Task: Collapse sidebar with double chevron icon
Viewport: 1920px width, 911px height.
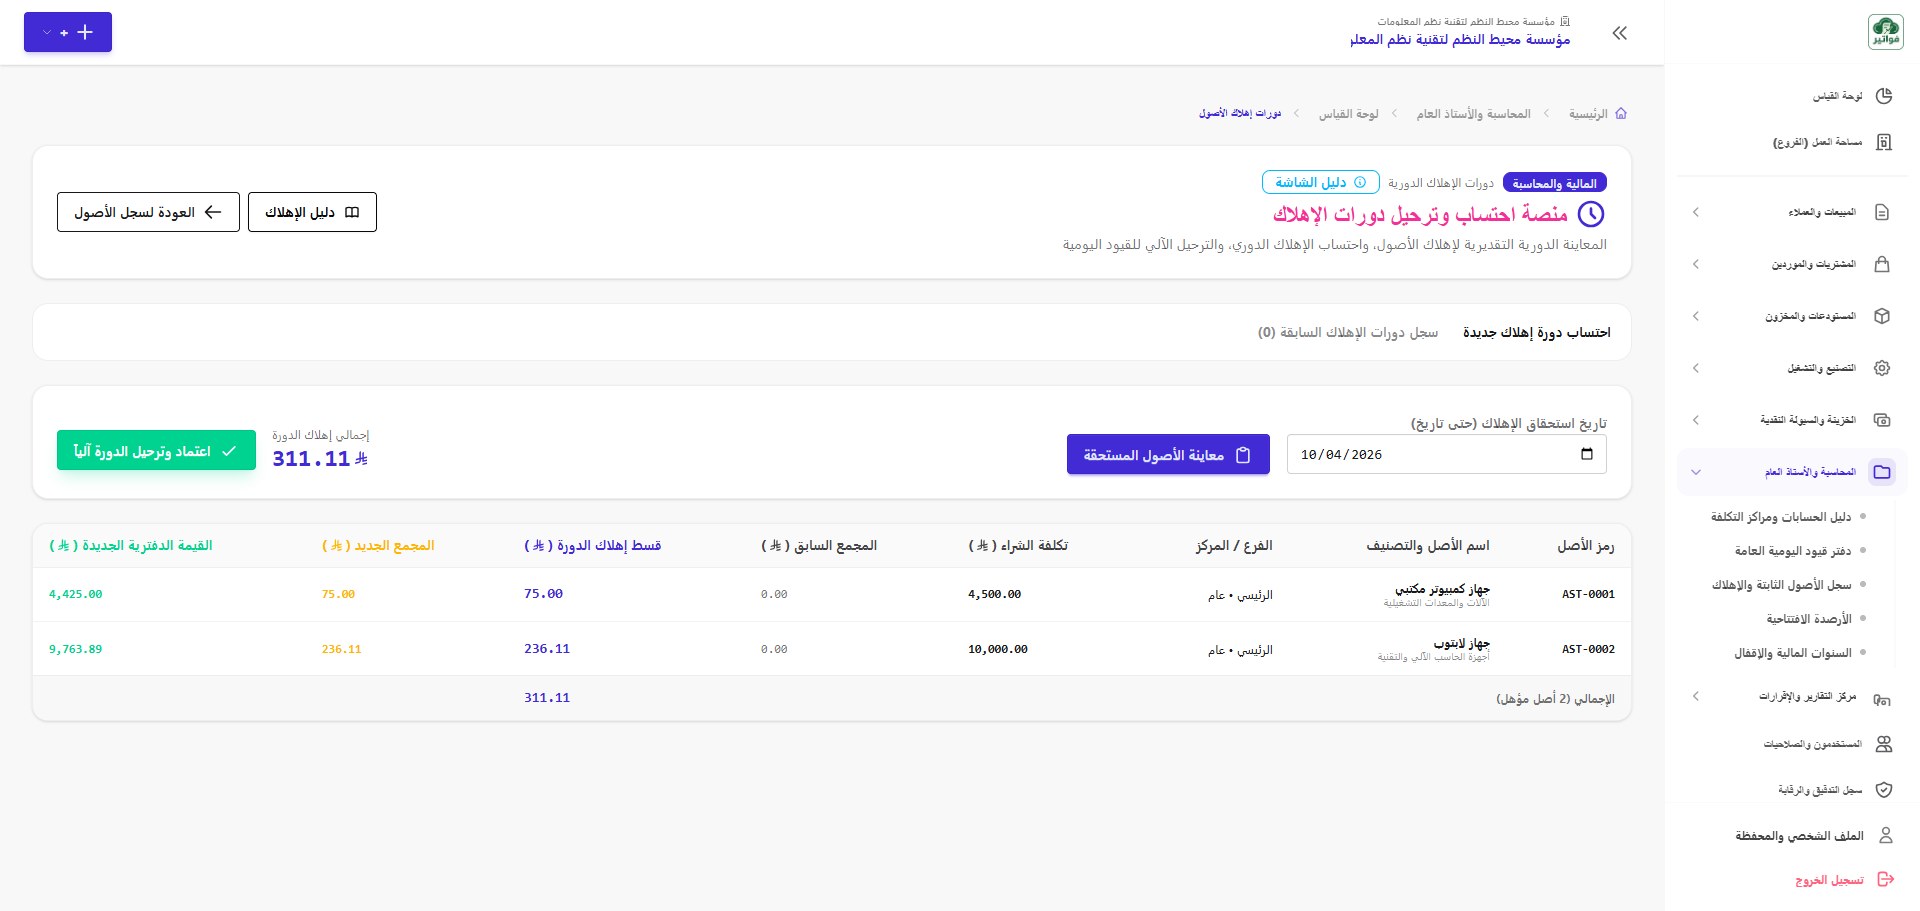Action: [1620, 33]
